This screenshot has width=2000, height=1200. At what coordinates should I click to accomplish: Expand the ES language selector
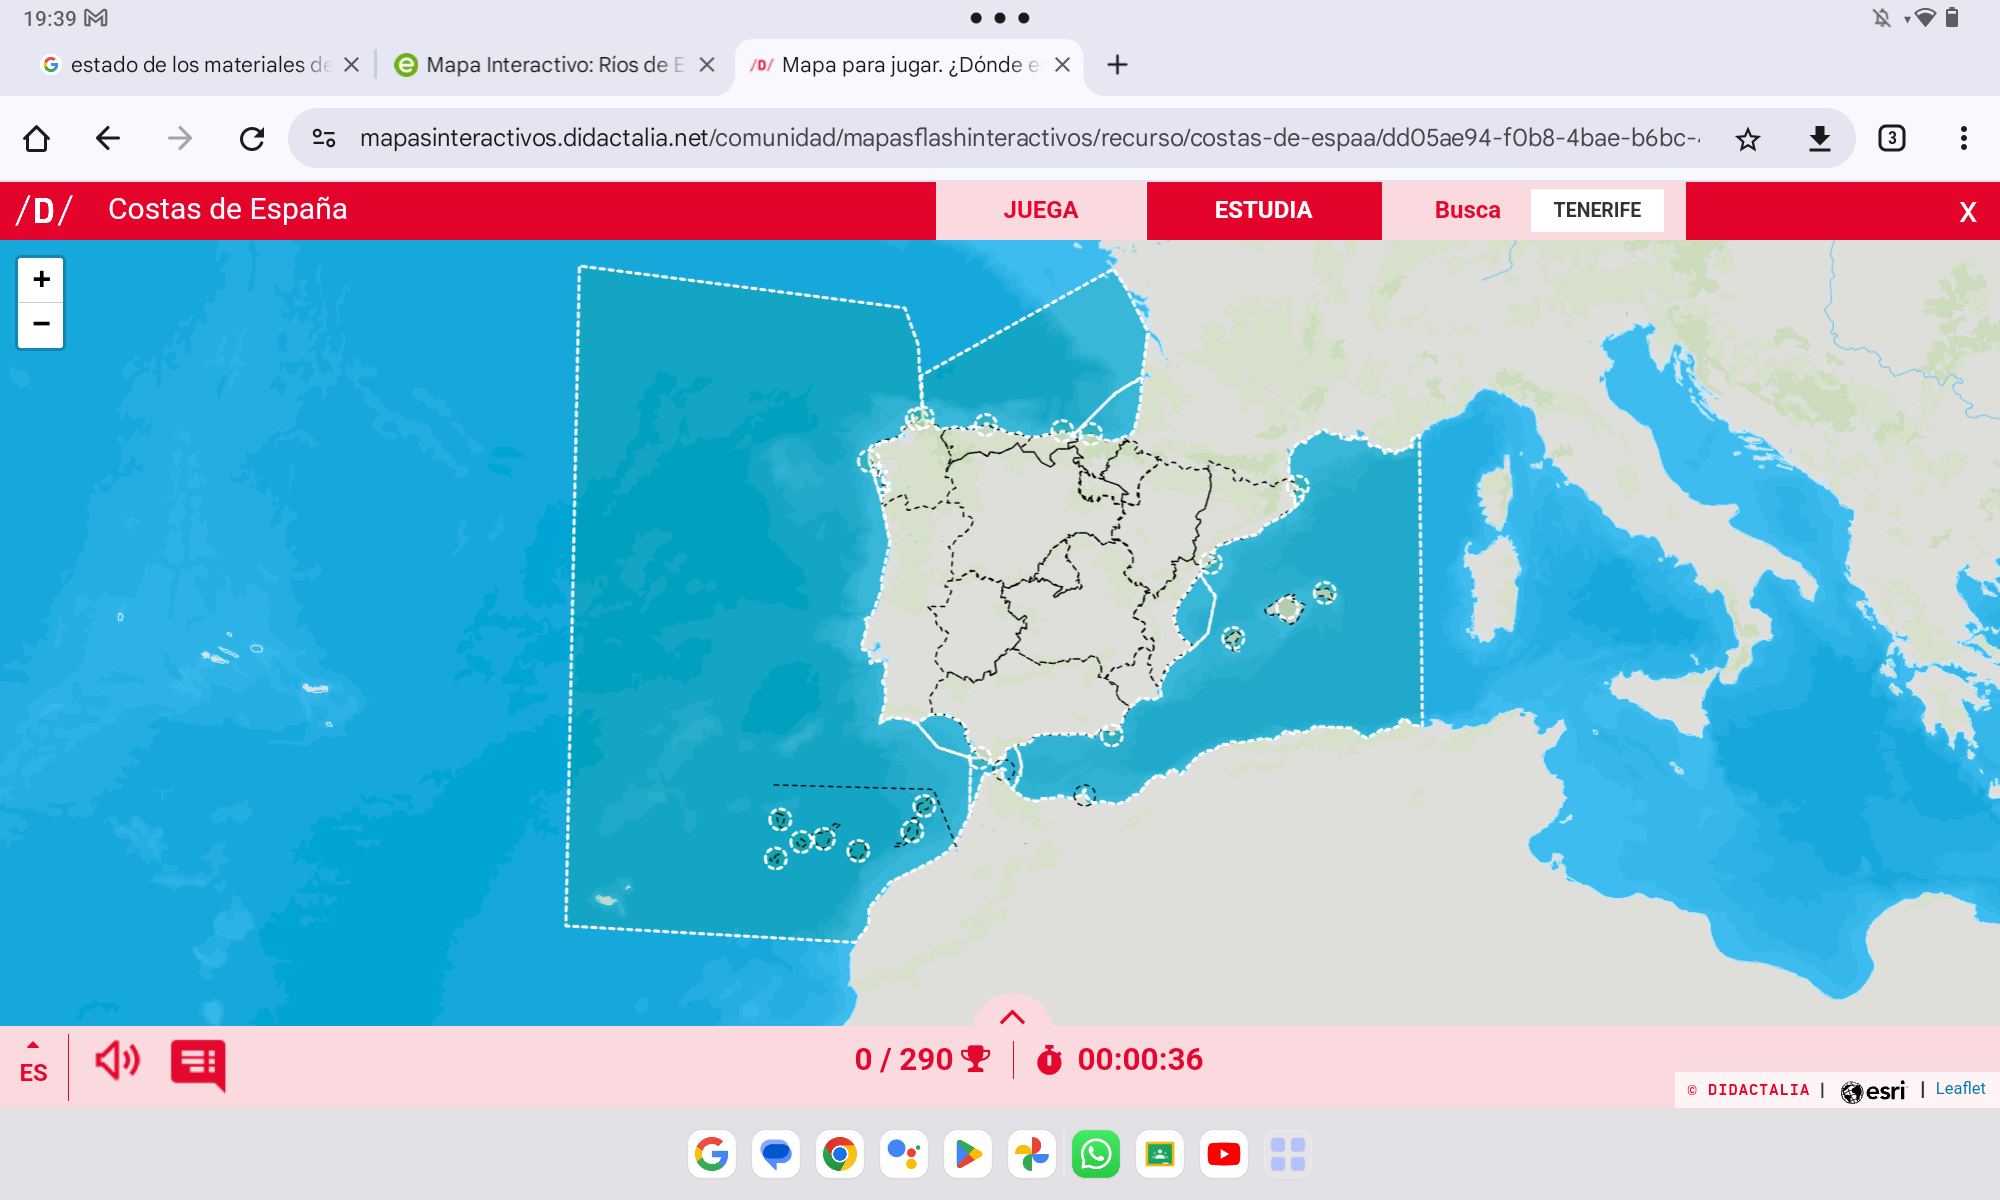point(33,1066)
